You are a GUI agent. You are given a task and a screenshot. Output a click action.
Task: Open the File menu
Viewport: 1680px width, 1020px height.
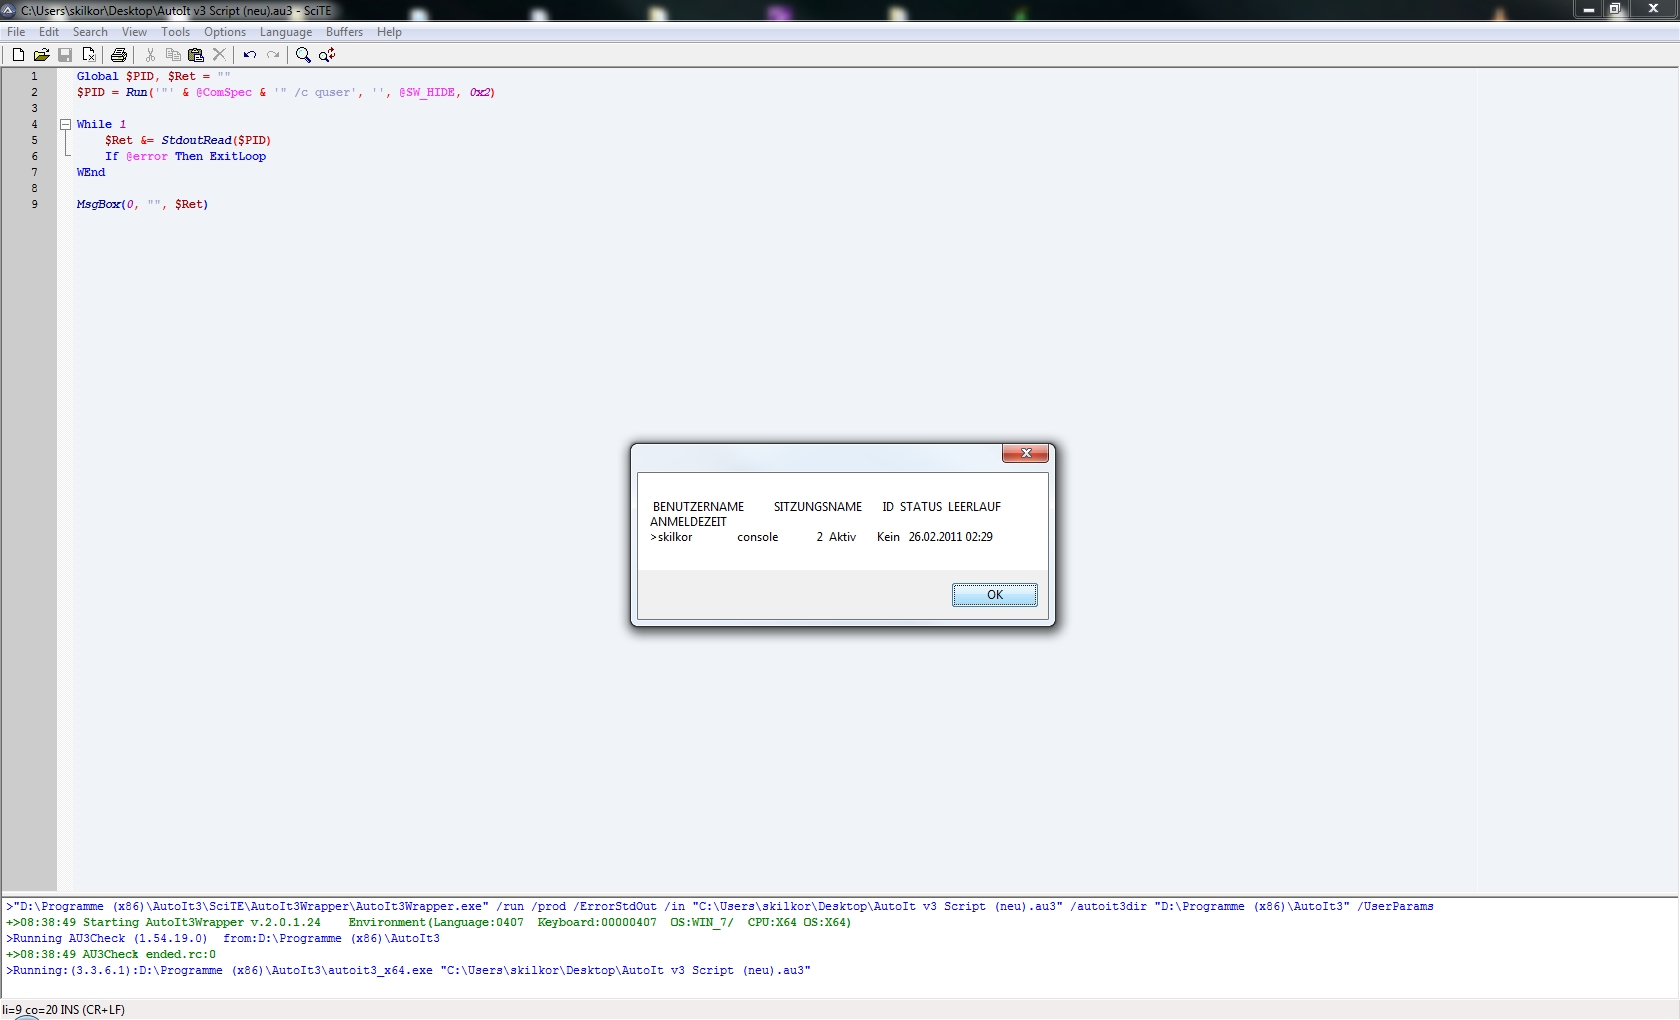pos(16,32)
